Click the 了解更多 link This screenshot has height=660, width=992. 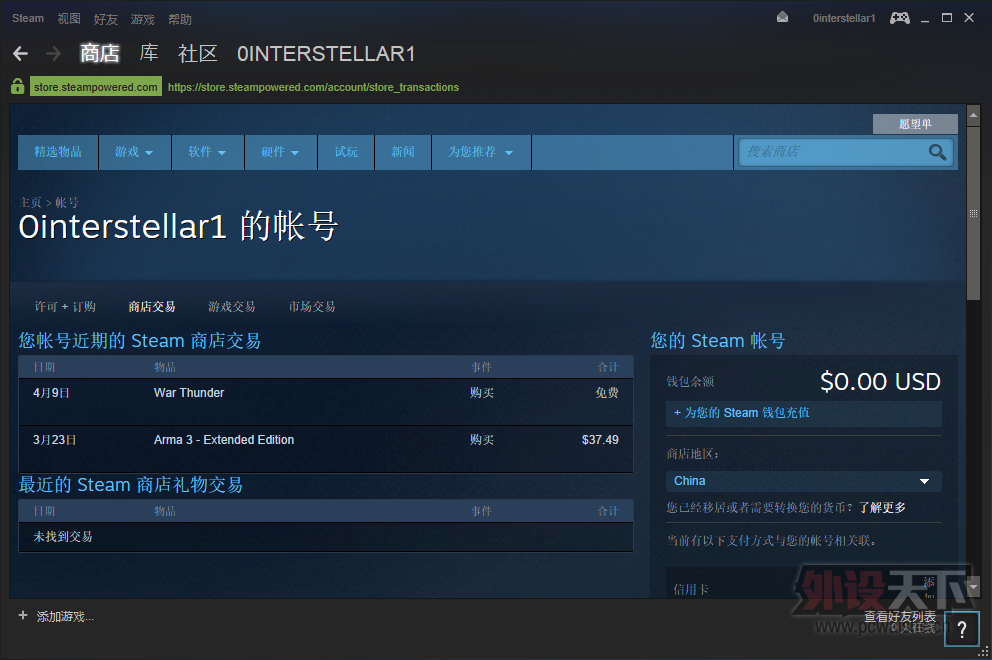[x=883, y=507]
